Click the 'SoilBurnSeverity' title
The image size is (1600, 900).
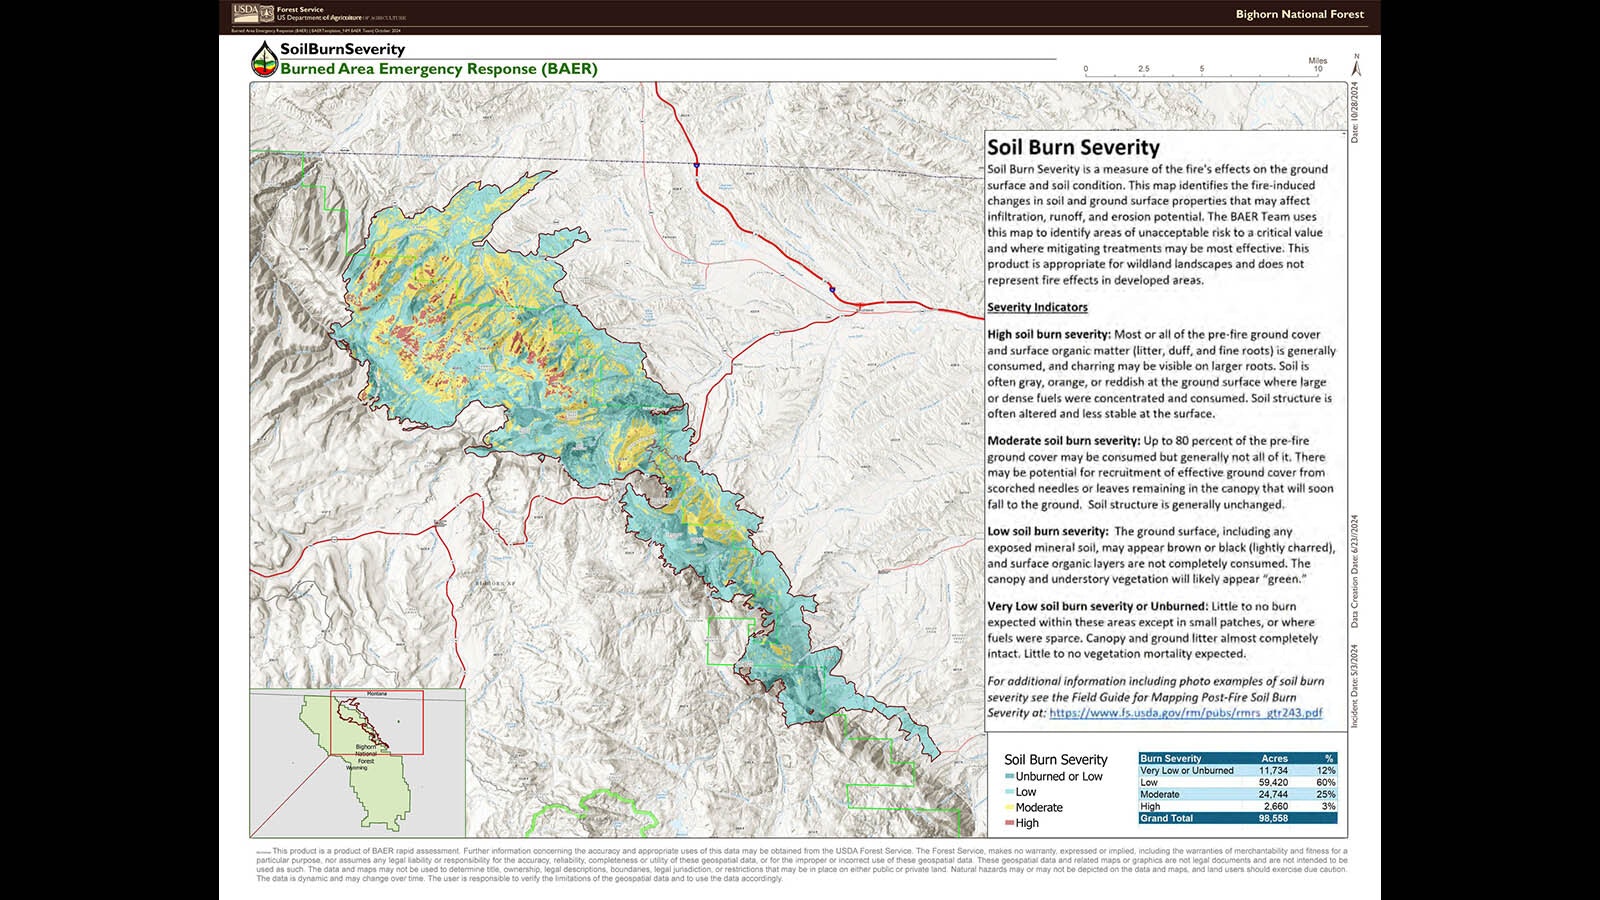pos(342,49)
